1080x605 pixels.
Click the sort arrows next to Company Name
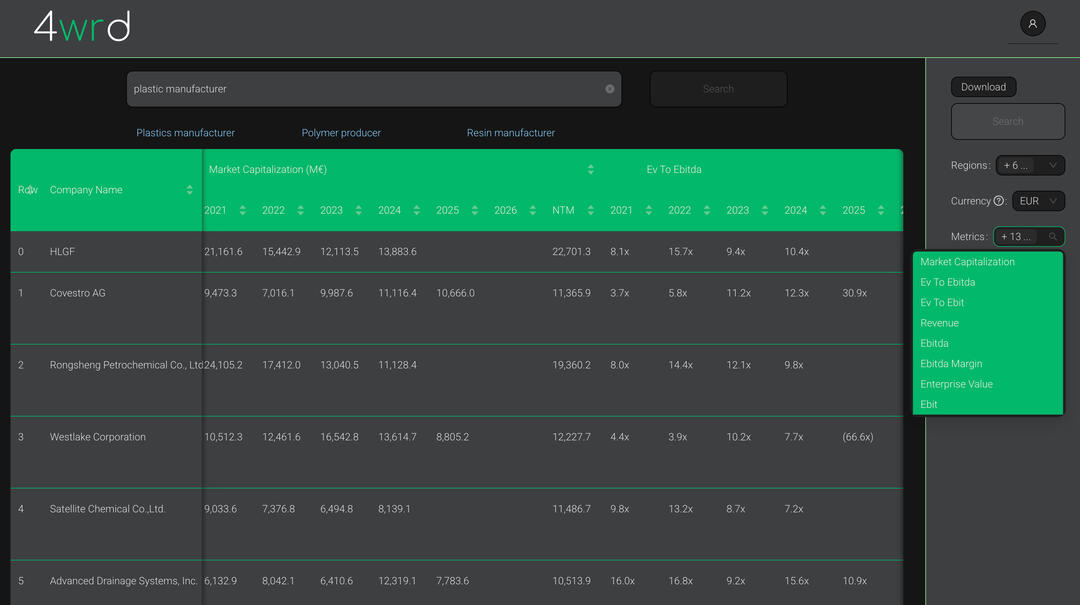click(189, 189)
